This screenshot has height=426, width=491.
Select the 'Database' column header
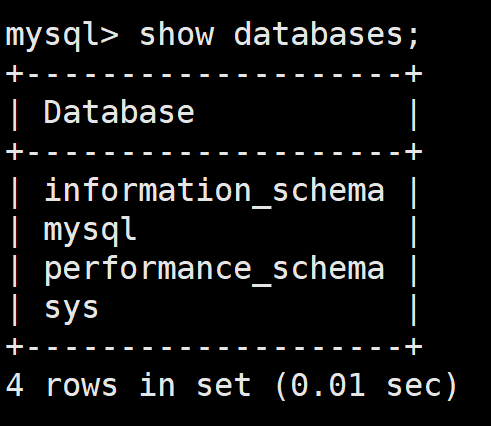click(119, 112)
